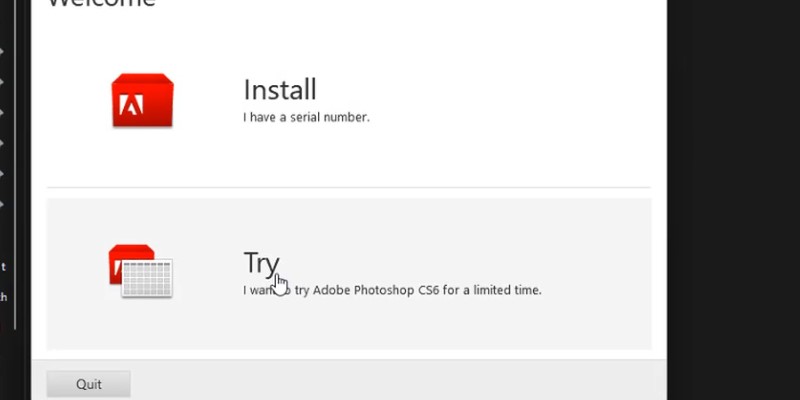Expand the second arrow in left dark panel
This screenshot has width=800, height=400.
[2, 81]
